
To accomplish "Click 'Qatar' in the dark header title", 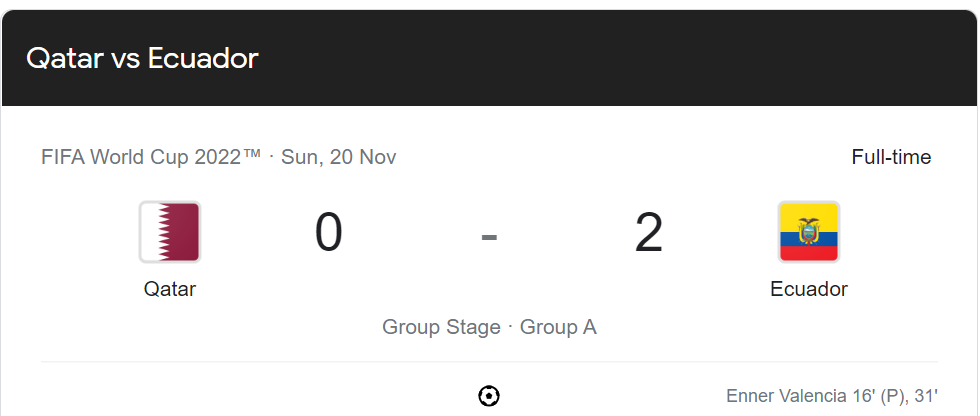I will pyautogui.click(x=64, y=58).
